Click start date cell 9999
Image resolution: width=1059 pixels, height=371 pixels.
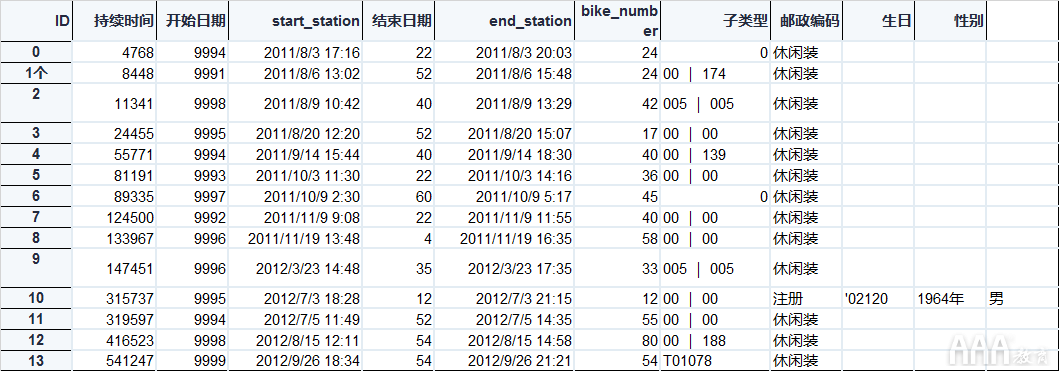point(192,361)
